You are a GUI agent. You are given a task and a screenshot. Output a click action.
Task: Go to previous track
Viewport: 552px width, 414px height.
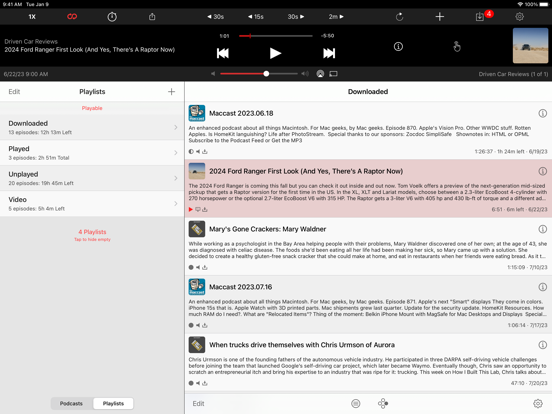tap(223, 53)
